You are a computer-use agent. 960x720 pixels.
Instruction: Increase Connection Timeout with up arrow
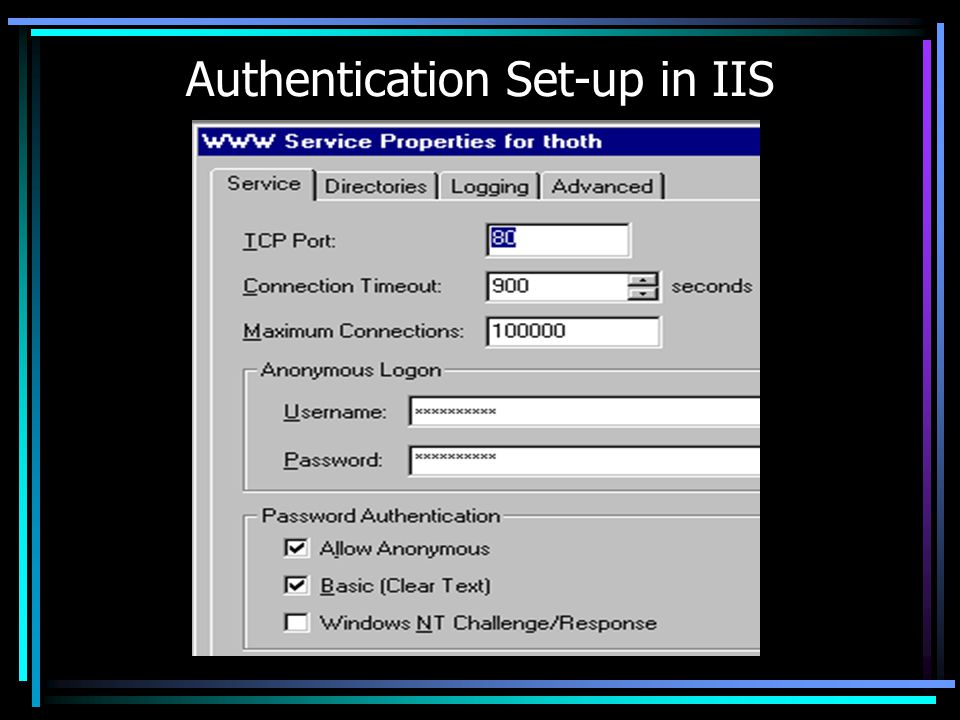[x=643, y=280]
